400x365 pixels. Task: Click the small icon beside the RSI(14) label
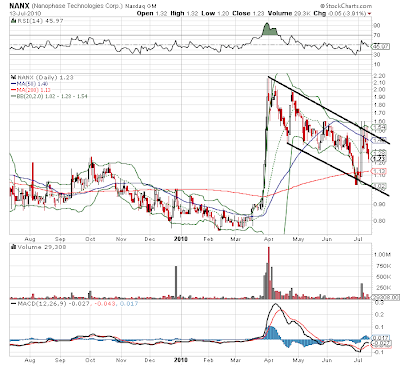coord(13,21)
